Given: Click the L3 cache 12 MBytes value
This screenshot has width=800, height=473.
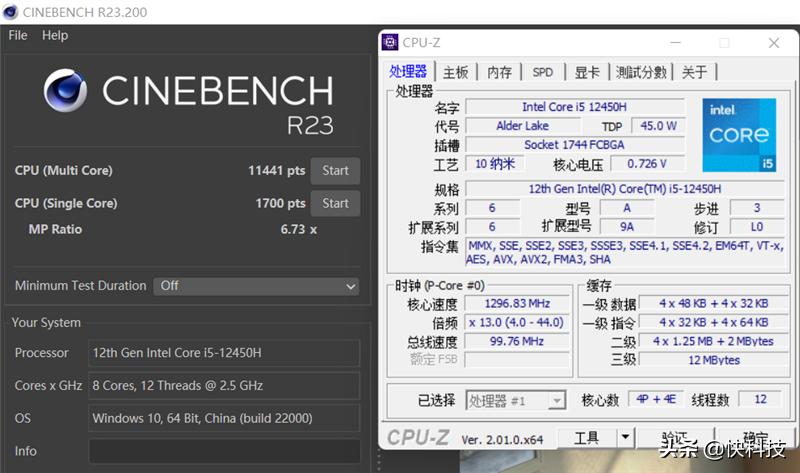Looking at the screenshot, I should [714, 360].
